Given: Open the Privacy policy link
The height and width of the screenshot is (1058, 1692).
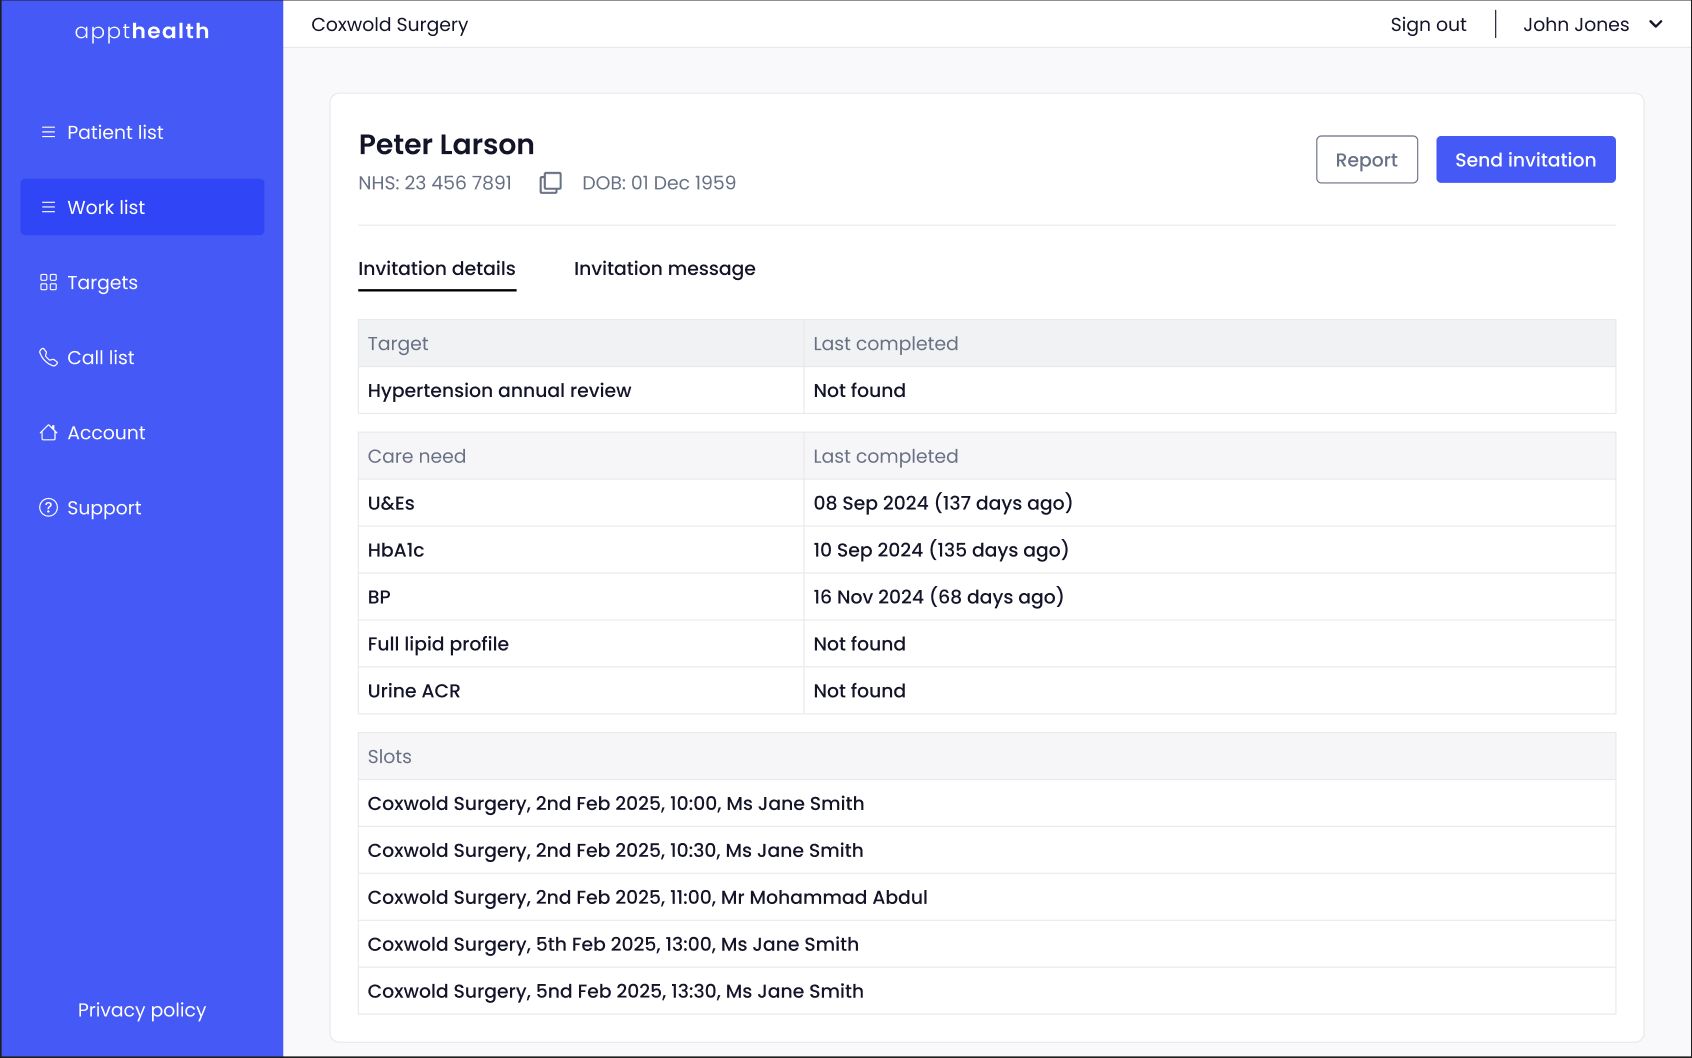Looking at the screenshot, I should 142,1010.
